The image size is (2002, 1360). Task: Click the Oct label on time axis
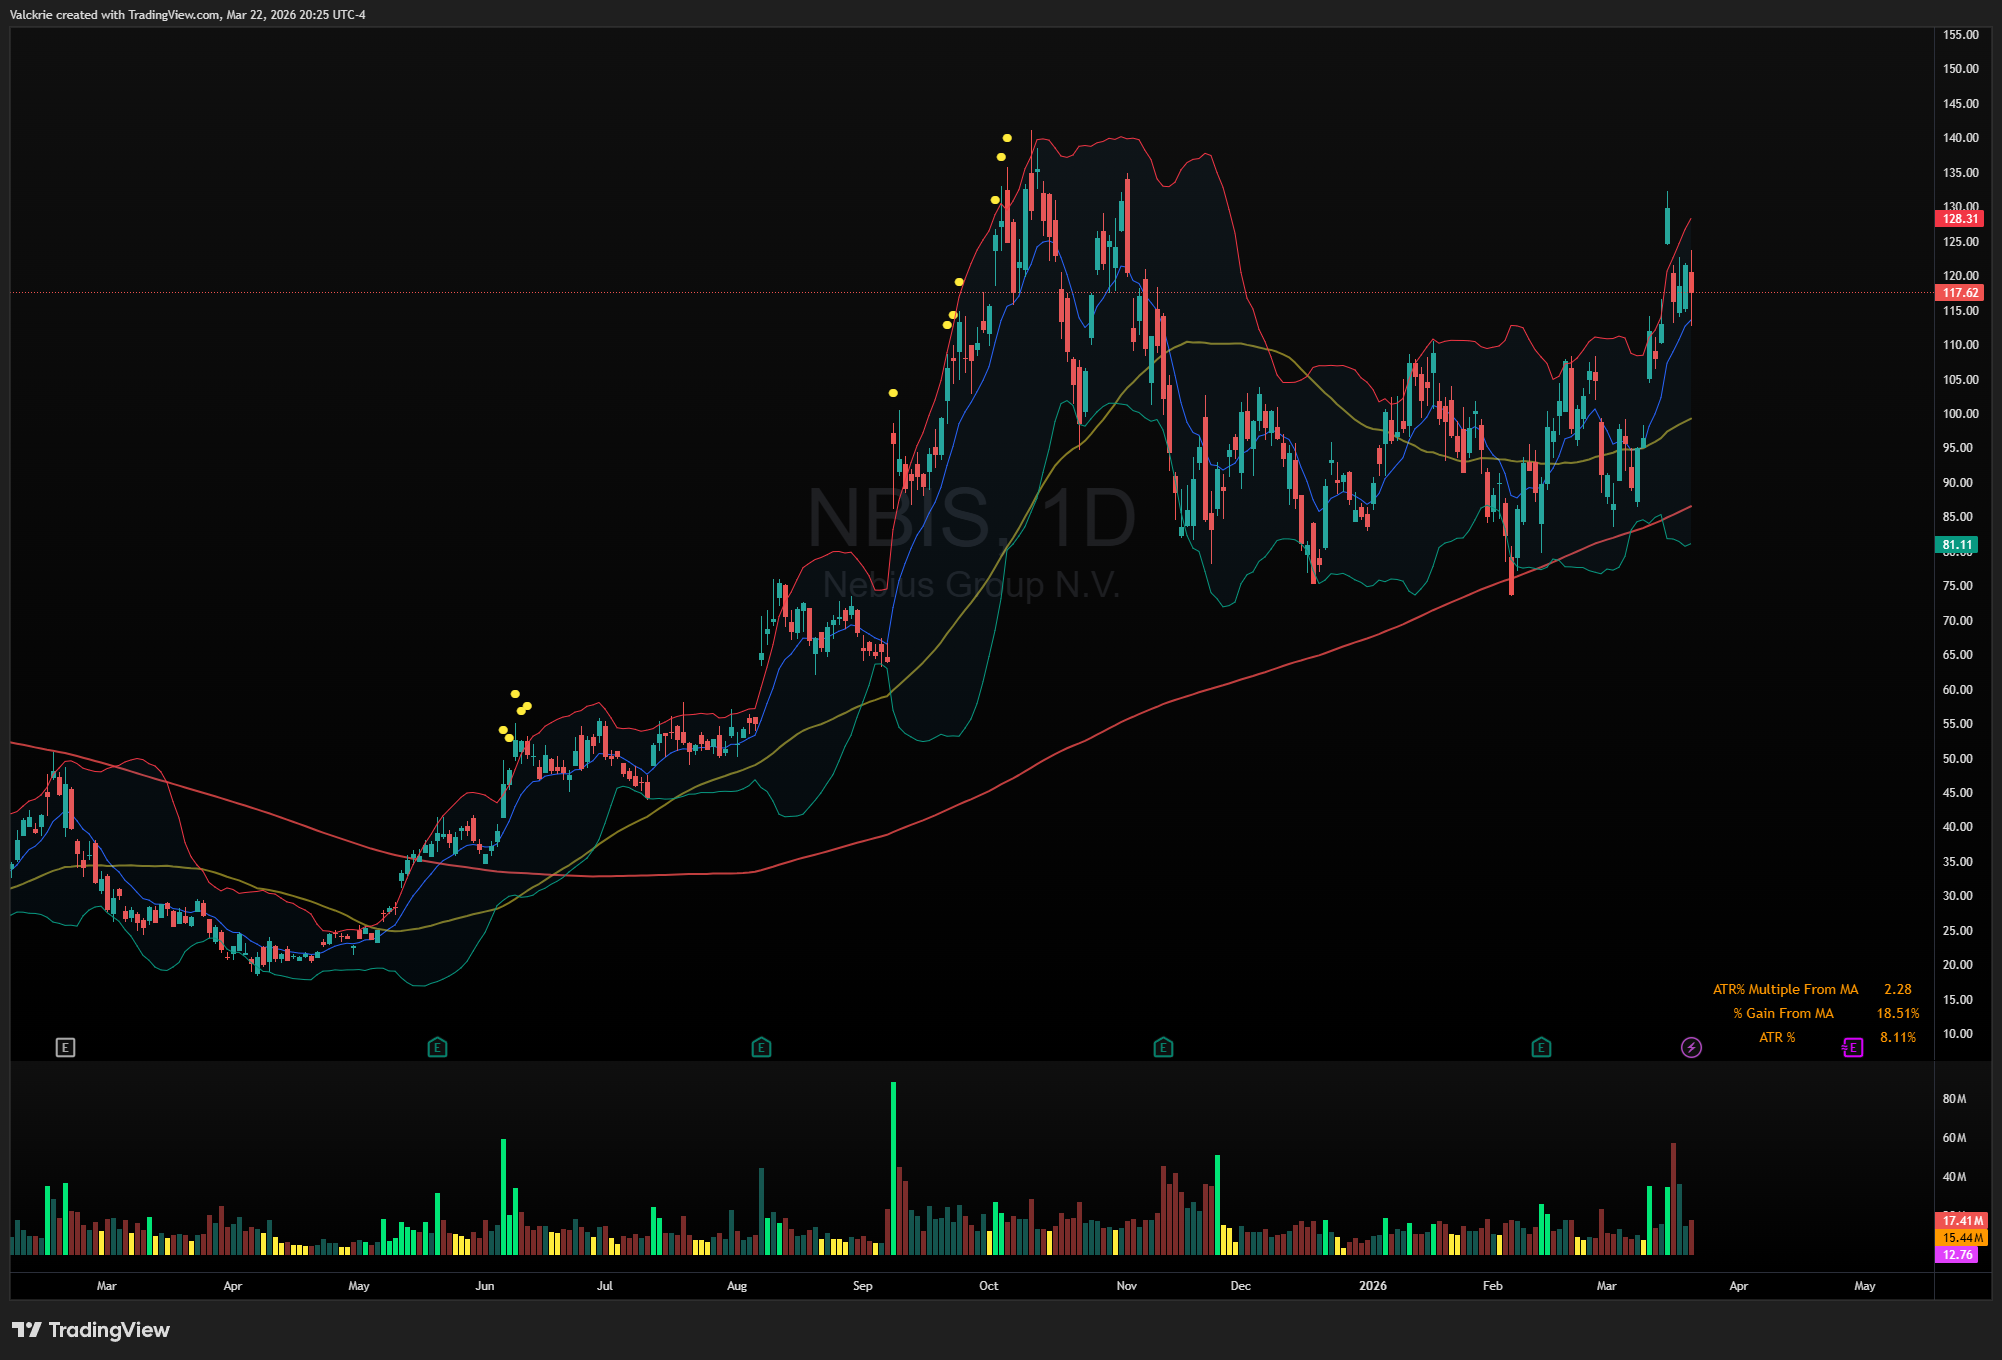988,1286
